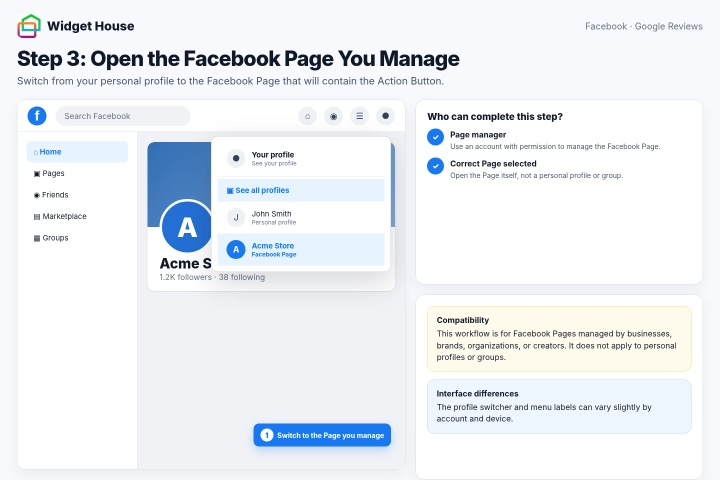The image size is (720, 480).
Task: Open the Facebook - Google Reviews link
Action: click(644, 26)
